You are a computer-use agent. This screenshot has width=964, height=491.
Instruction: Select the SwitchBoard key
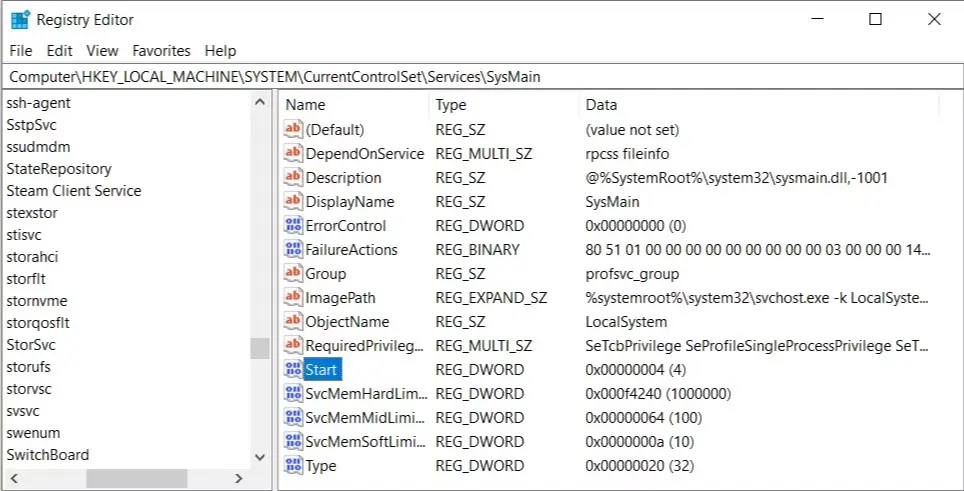tap(48, 455)
